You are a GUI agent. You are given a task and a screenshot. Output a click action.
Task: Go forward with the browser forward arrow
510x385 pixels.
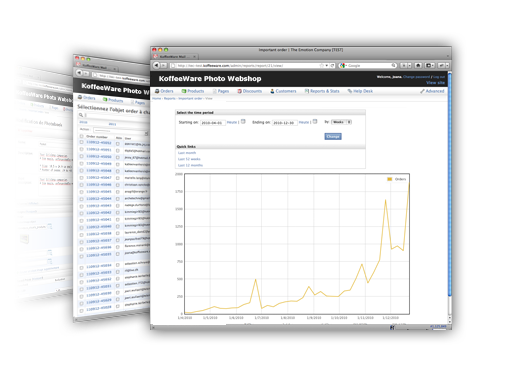164,66
